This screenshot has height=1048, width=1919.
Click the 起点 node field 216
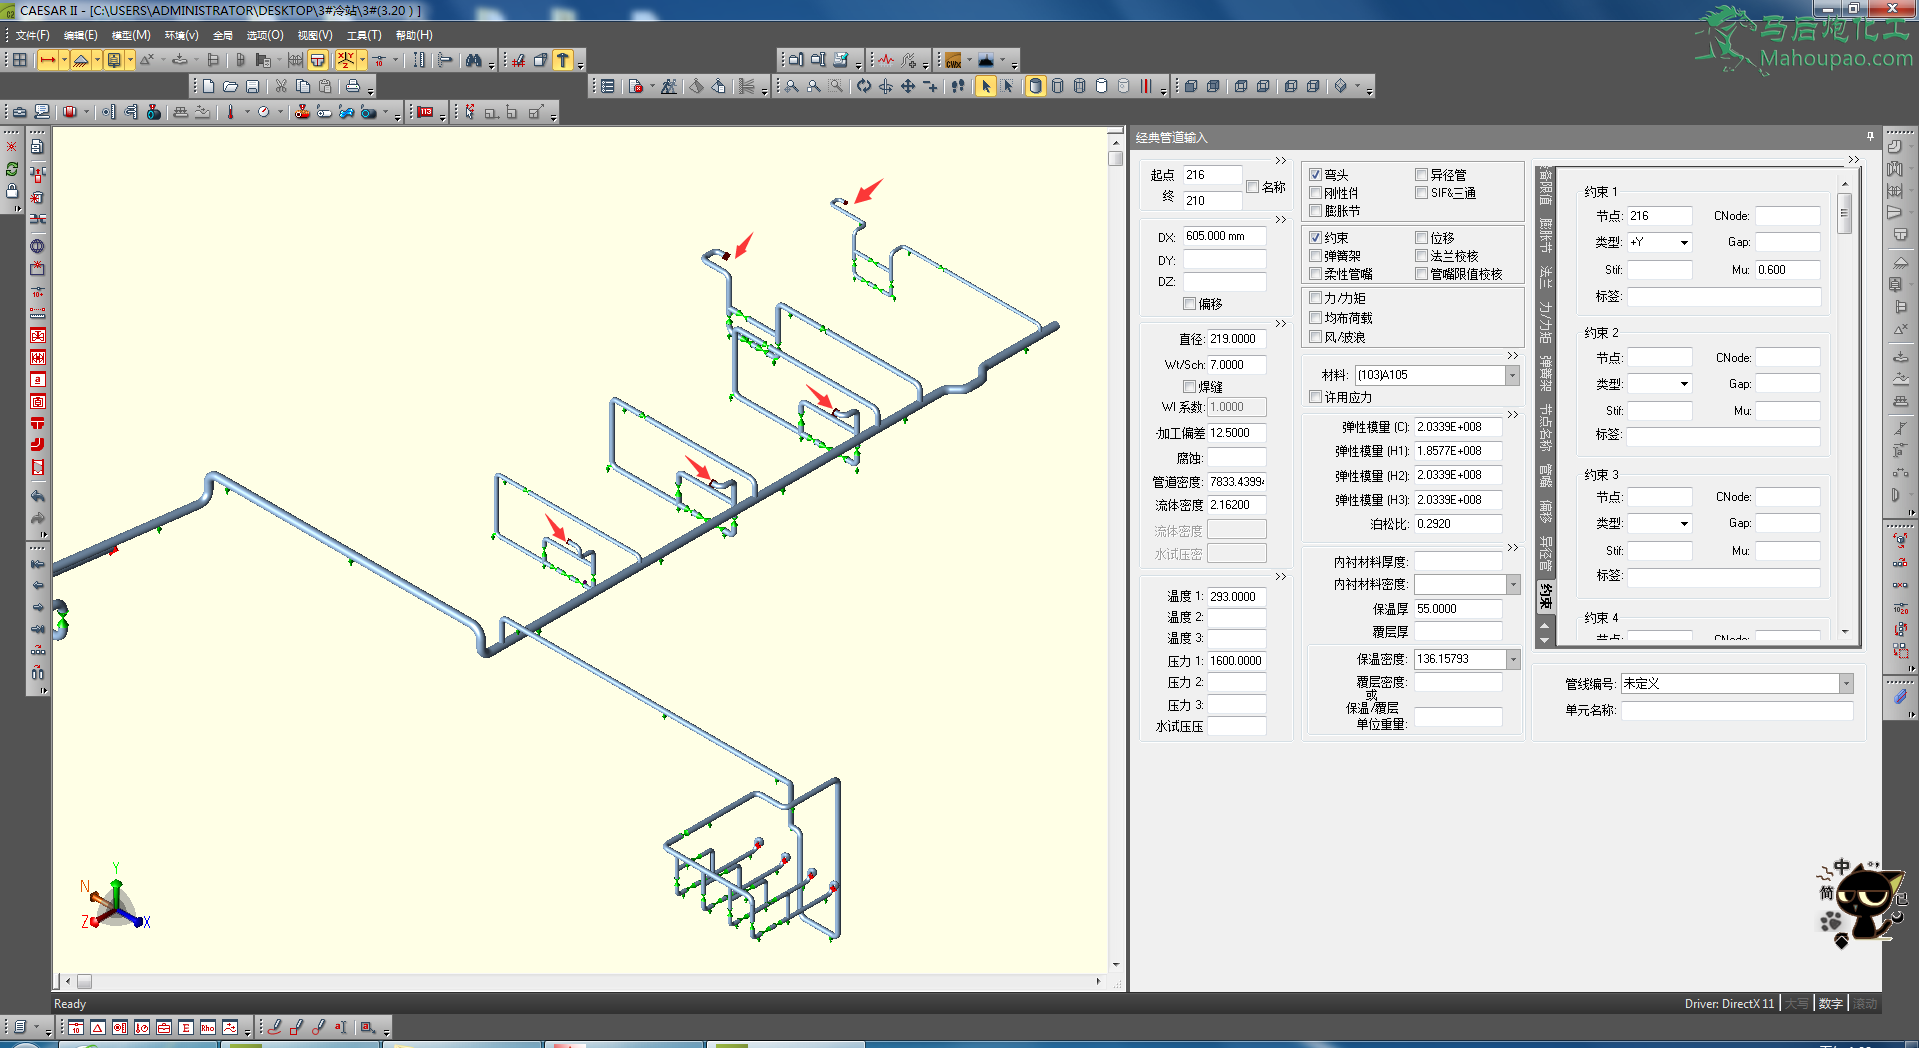click(x=1212, y=175)
